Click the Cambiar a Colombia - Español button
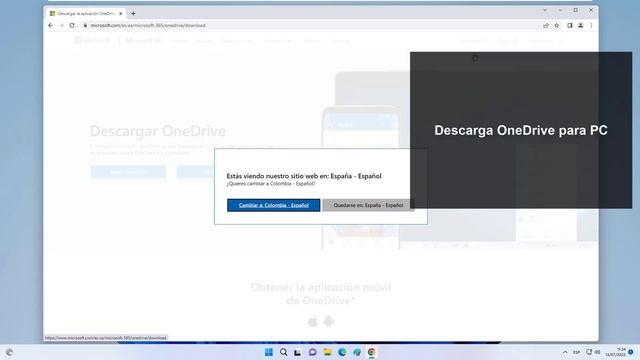 tap(273, 205)
